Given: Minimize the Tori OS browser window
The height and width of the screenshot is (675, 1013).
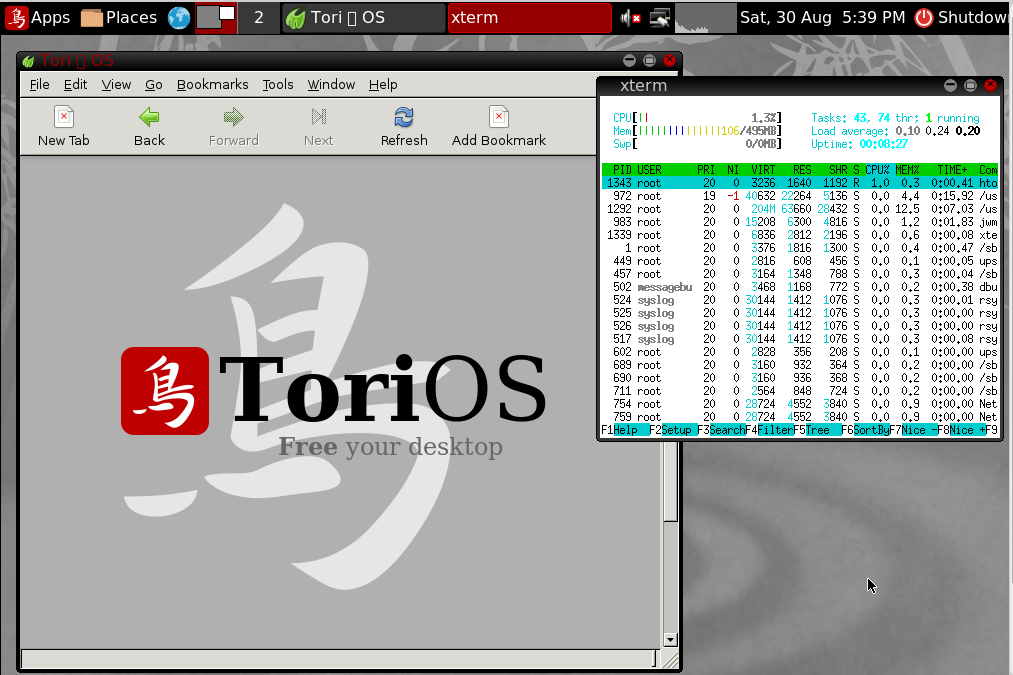Looking at the screenshot, I should click(629, 61).
